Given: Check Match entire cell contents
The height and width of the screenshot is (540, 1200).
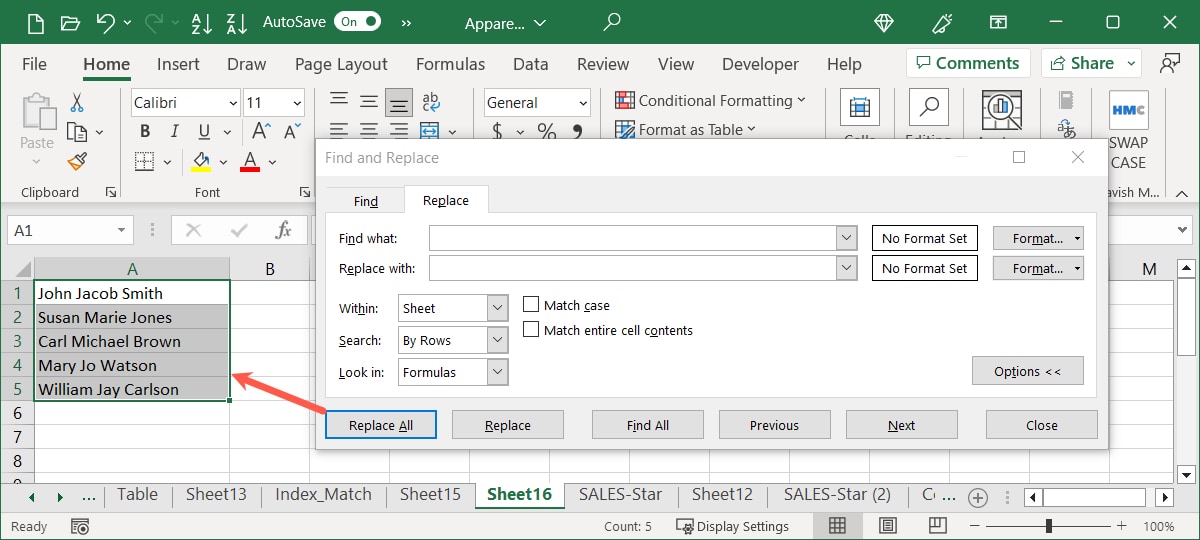Looking at the screenshot, I should (532, 330).
